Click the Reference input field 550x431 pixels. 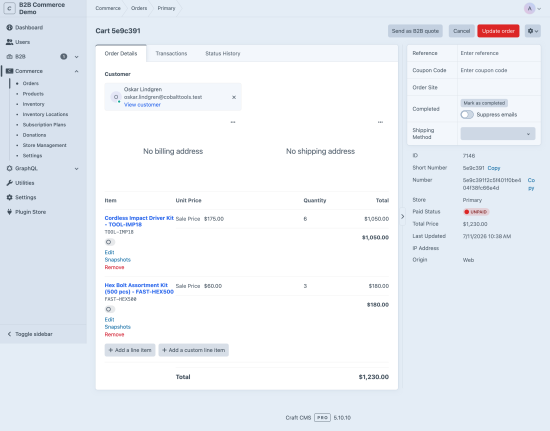(499, 53)
